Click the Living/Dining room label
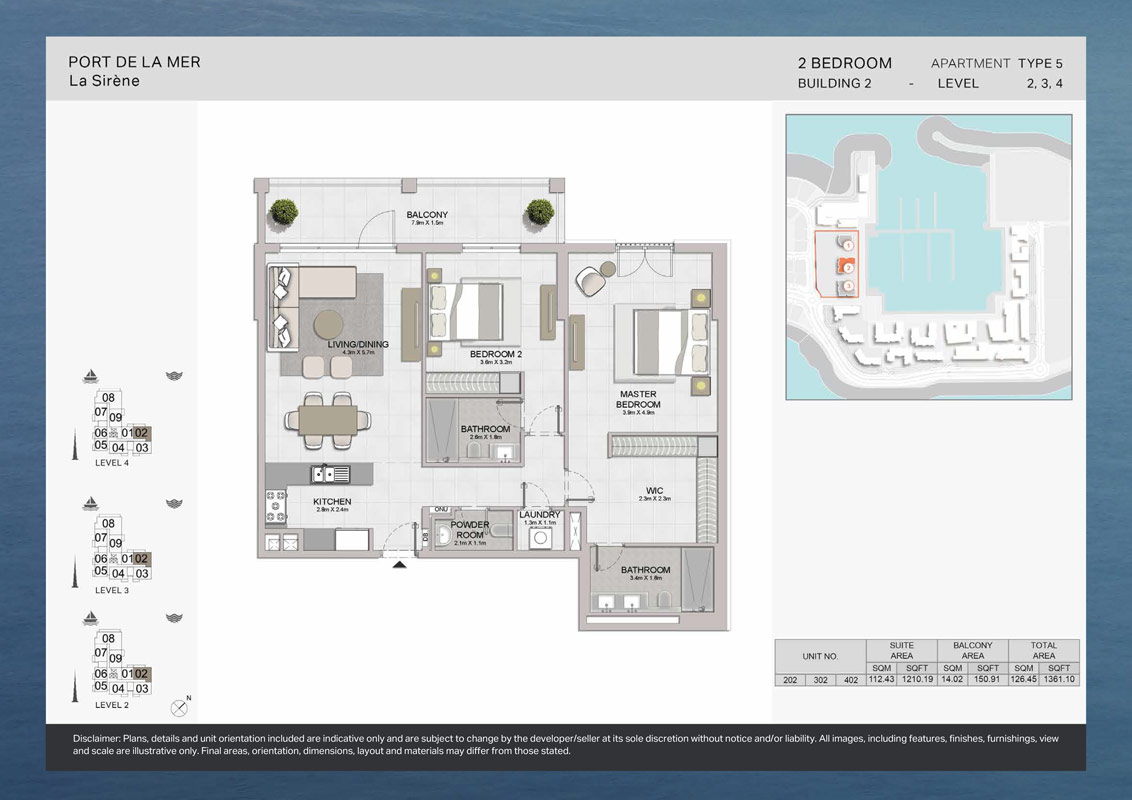The width and height of the screenshot is (1132, 800). [358, 345]
